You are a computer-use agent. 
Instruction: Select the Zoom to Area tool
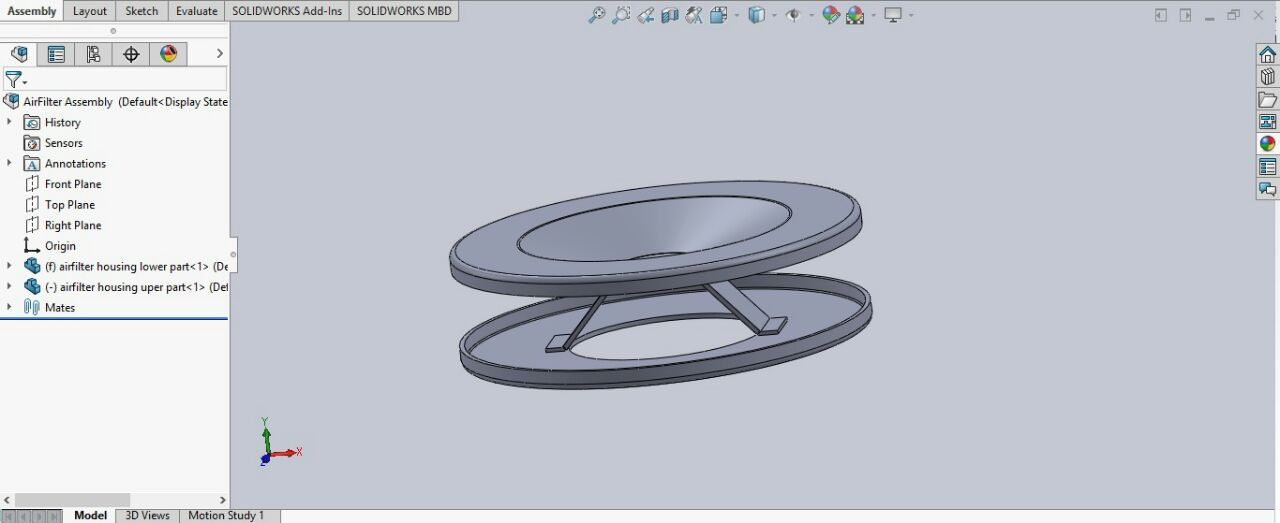coord(621,15)
